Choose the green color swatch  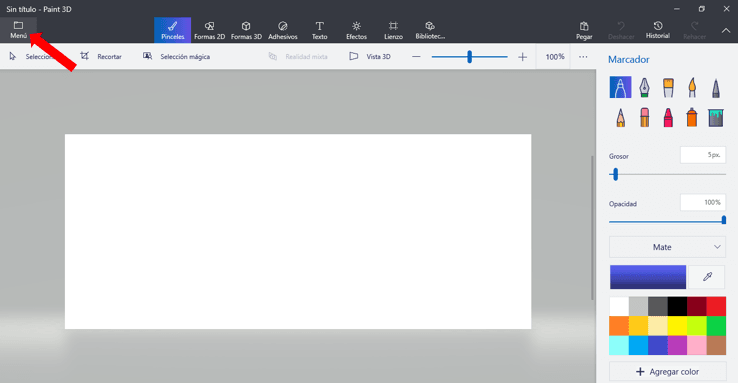[x=716, y=326]
